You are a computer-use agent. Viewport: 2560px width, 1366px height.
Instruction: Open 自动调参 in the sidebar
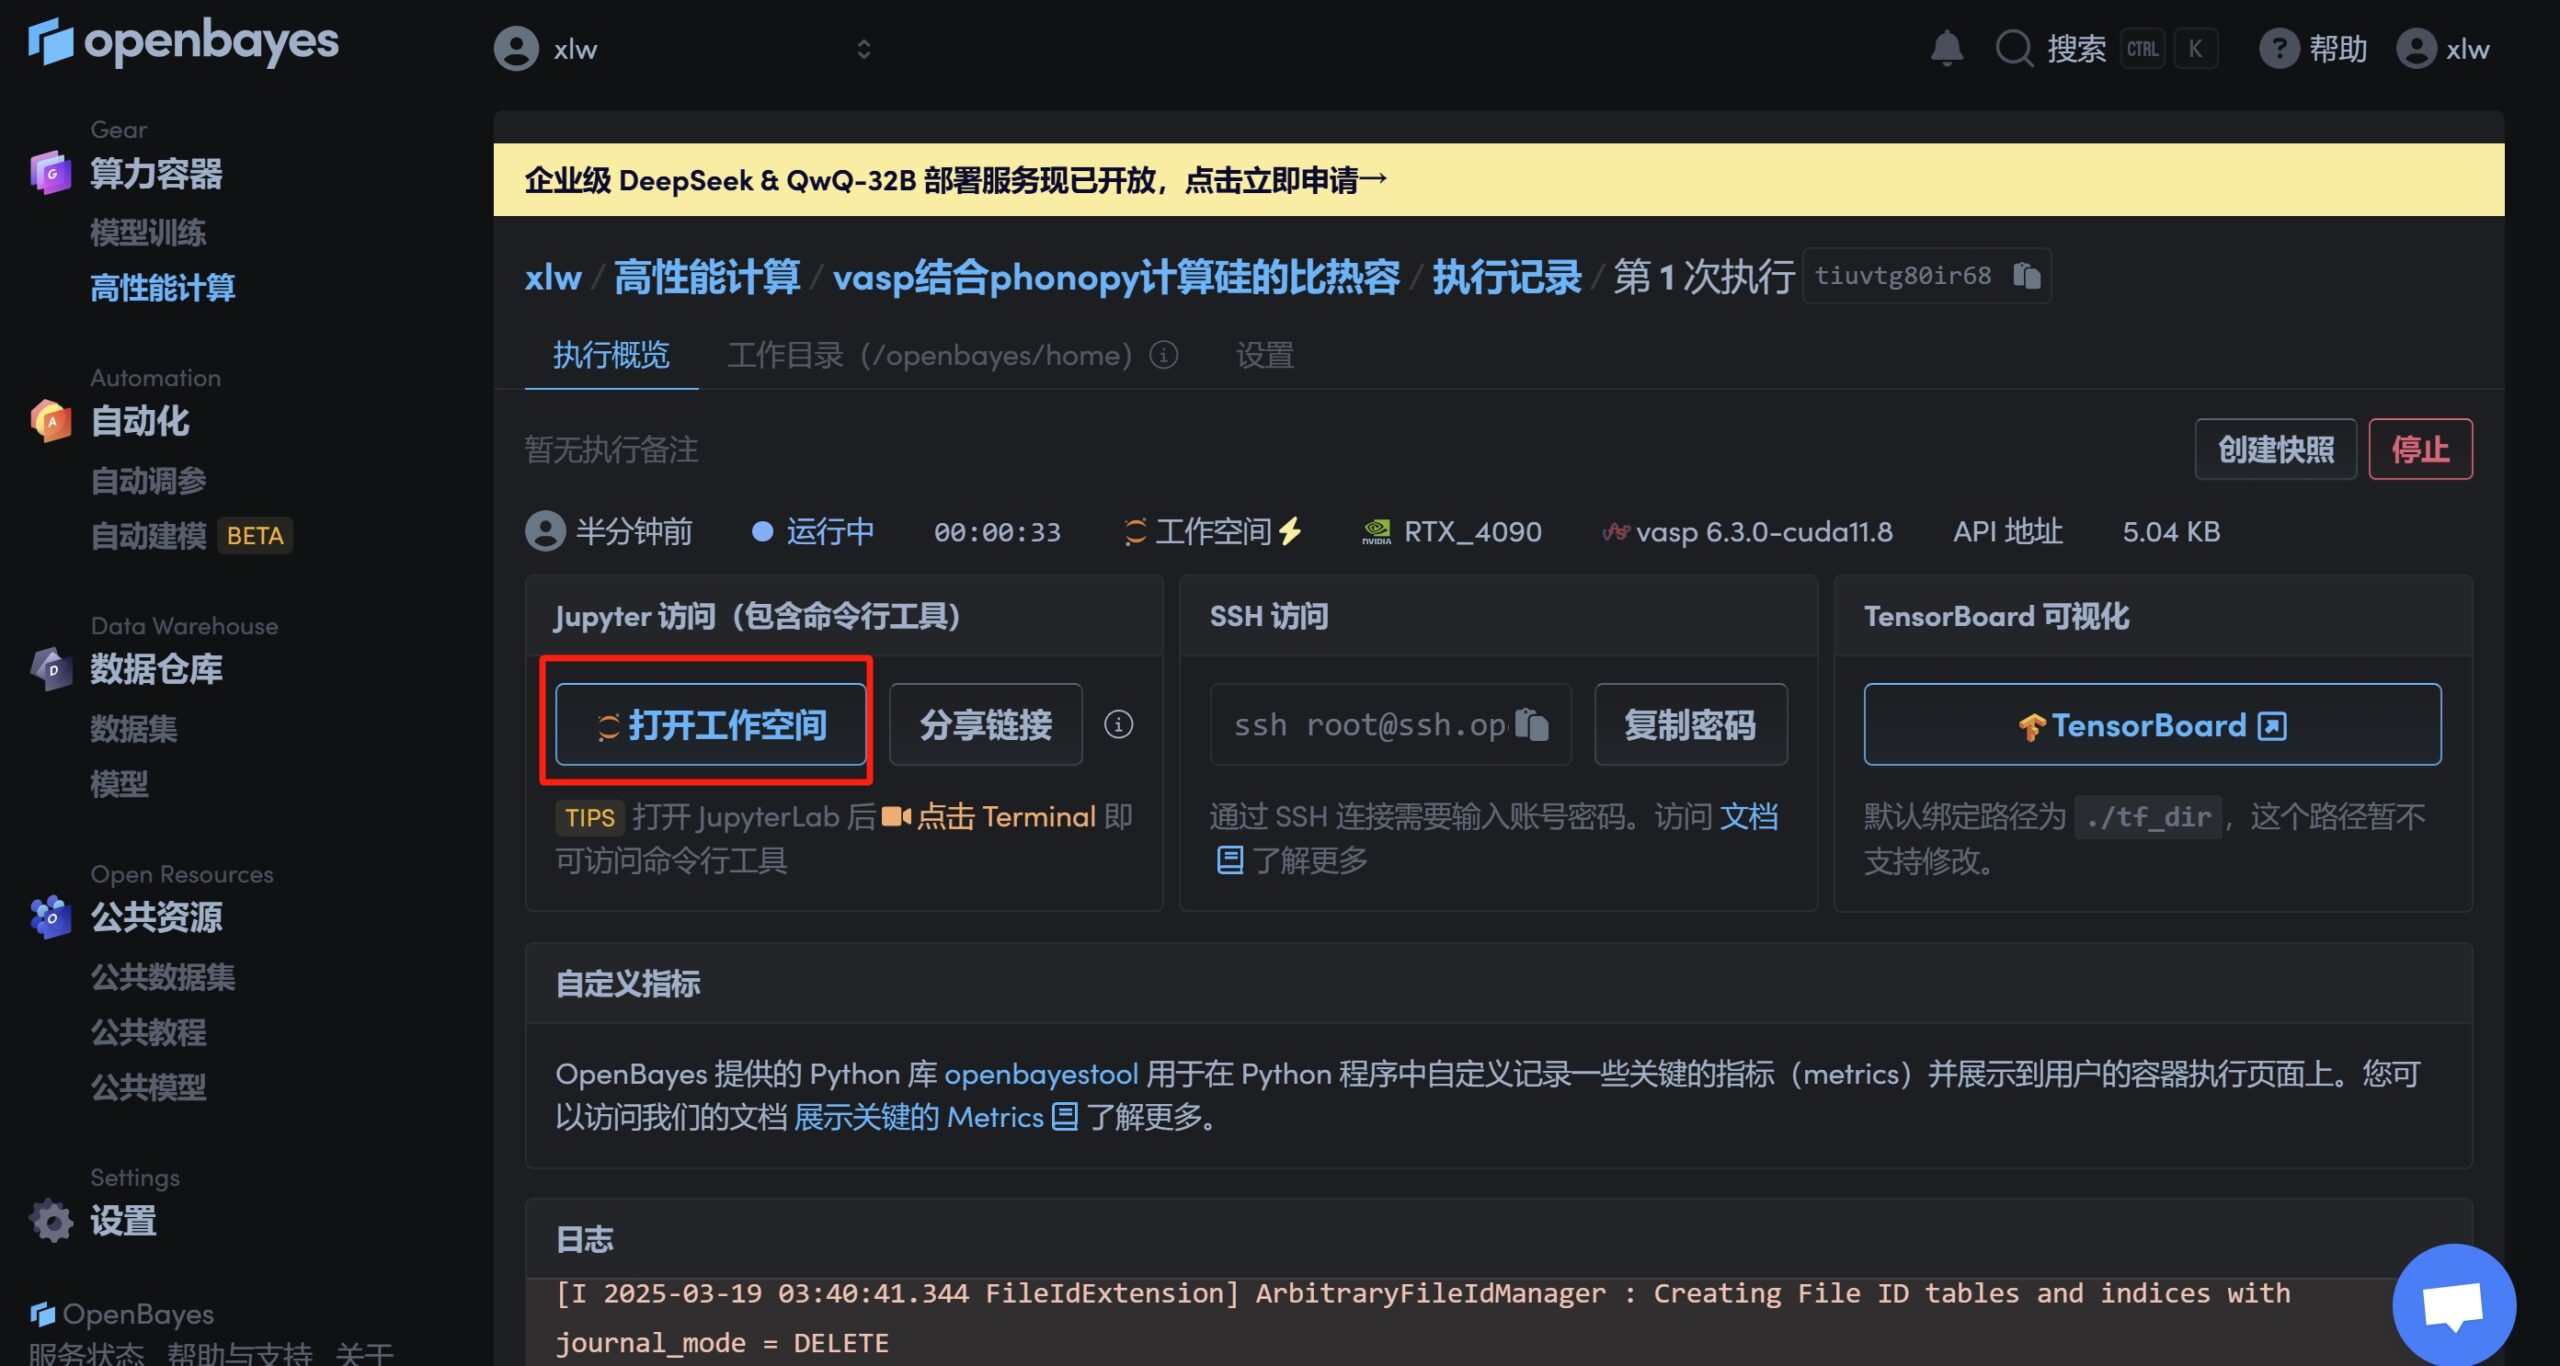pos(148,480)
